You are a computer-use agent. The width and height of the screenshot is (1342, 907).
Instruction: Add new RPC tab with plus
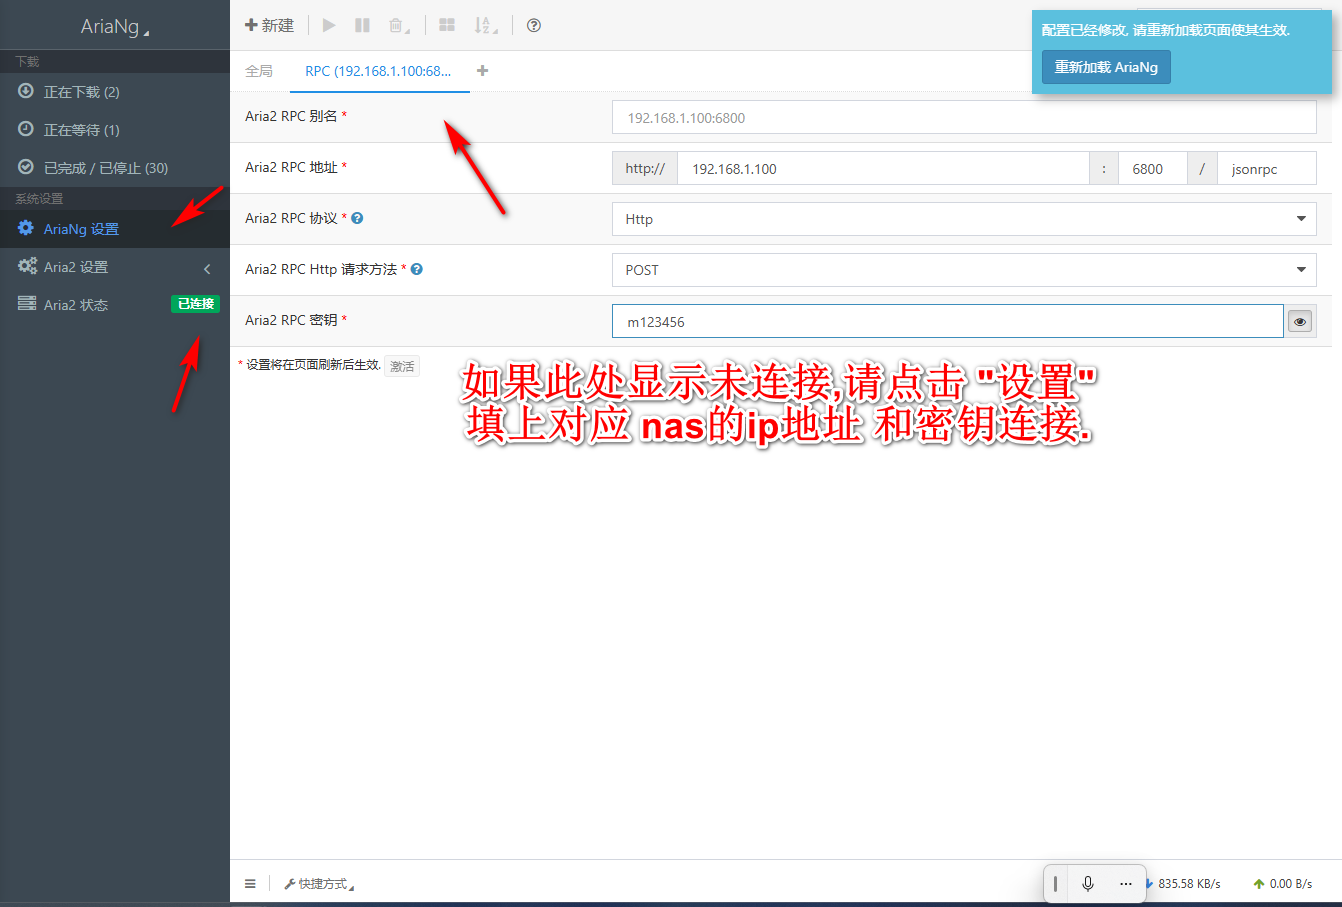(x=483, y=71)
